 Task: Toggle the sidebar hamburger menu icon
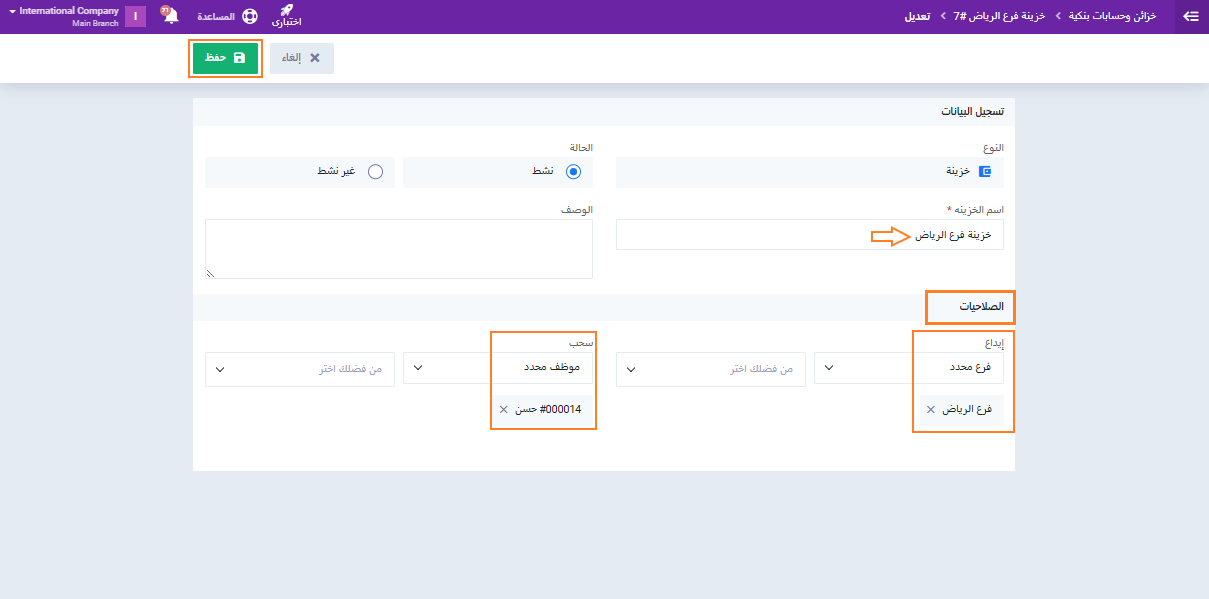tap(1190, 17)
